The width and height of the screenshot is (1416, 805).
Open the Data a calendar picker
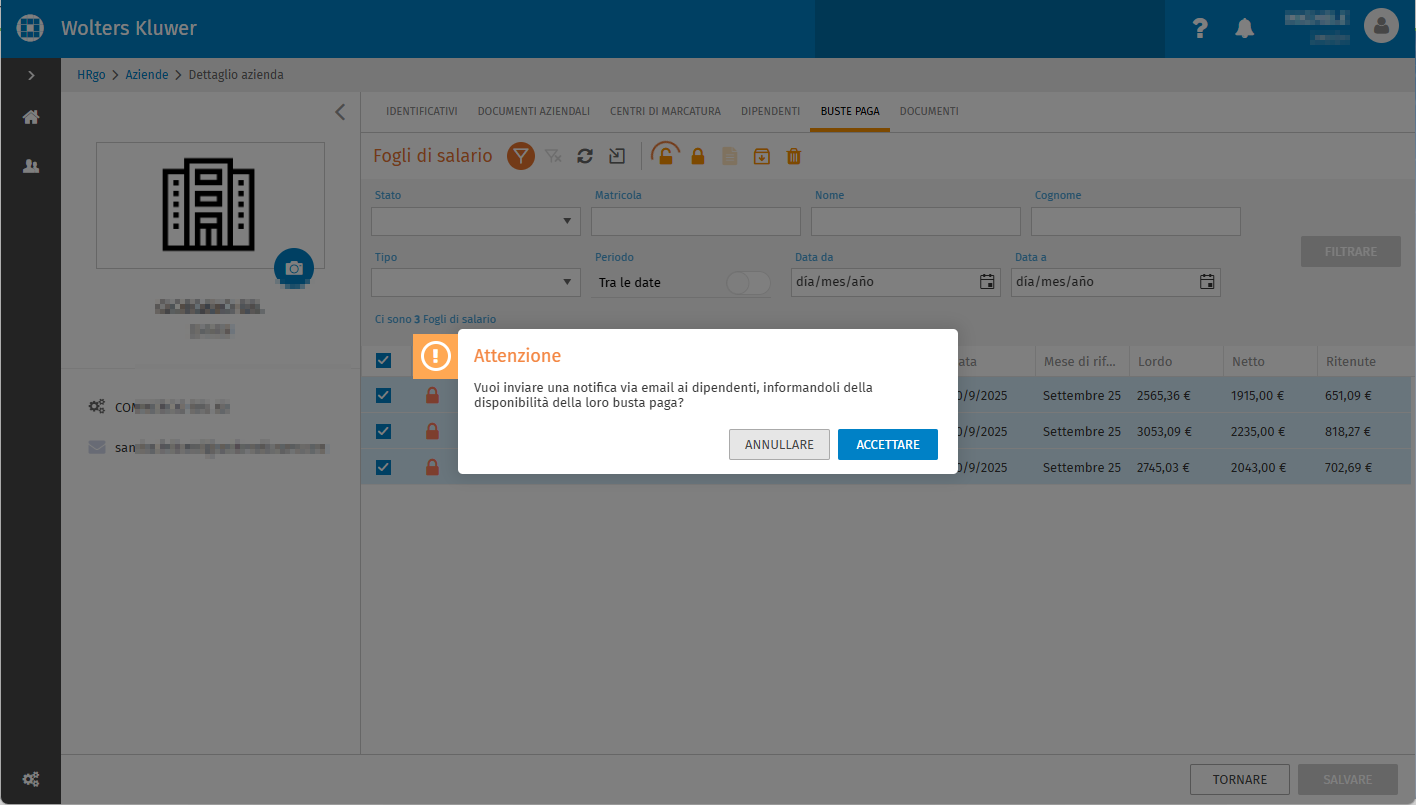point(1207,282)
